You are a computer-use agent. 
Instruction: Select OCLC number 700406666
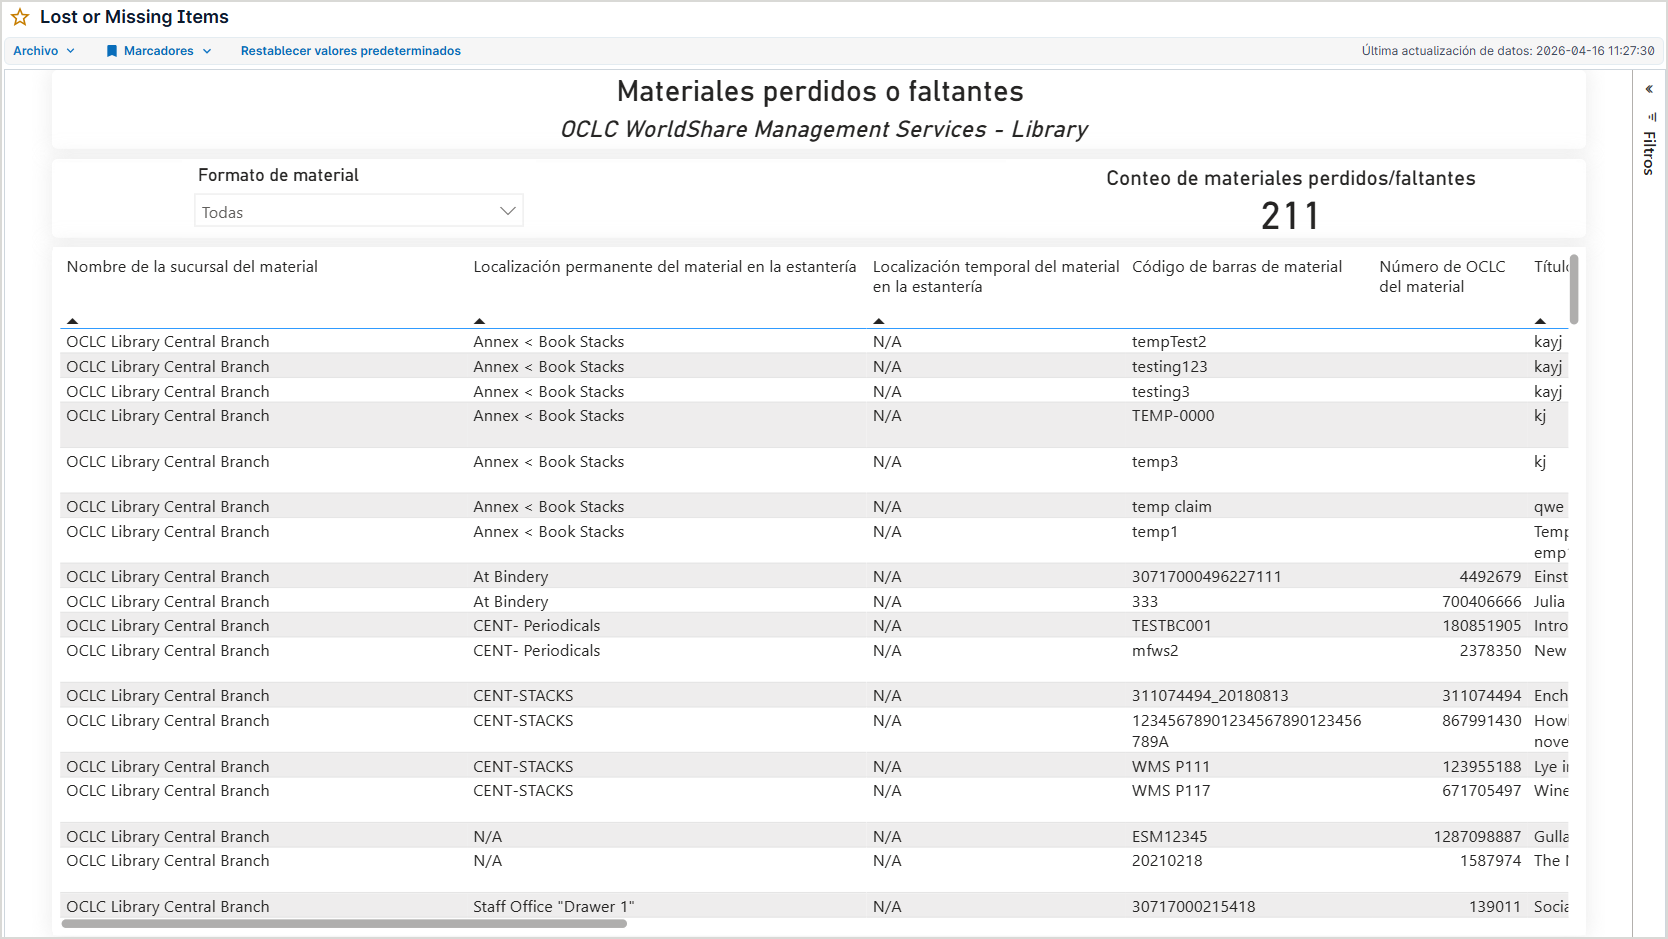coord(1482,602)
